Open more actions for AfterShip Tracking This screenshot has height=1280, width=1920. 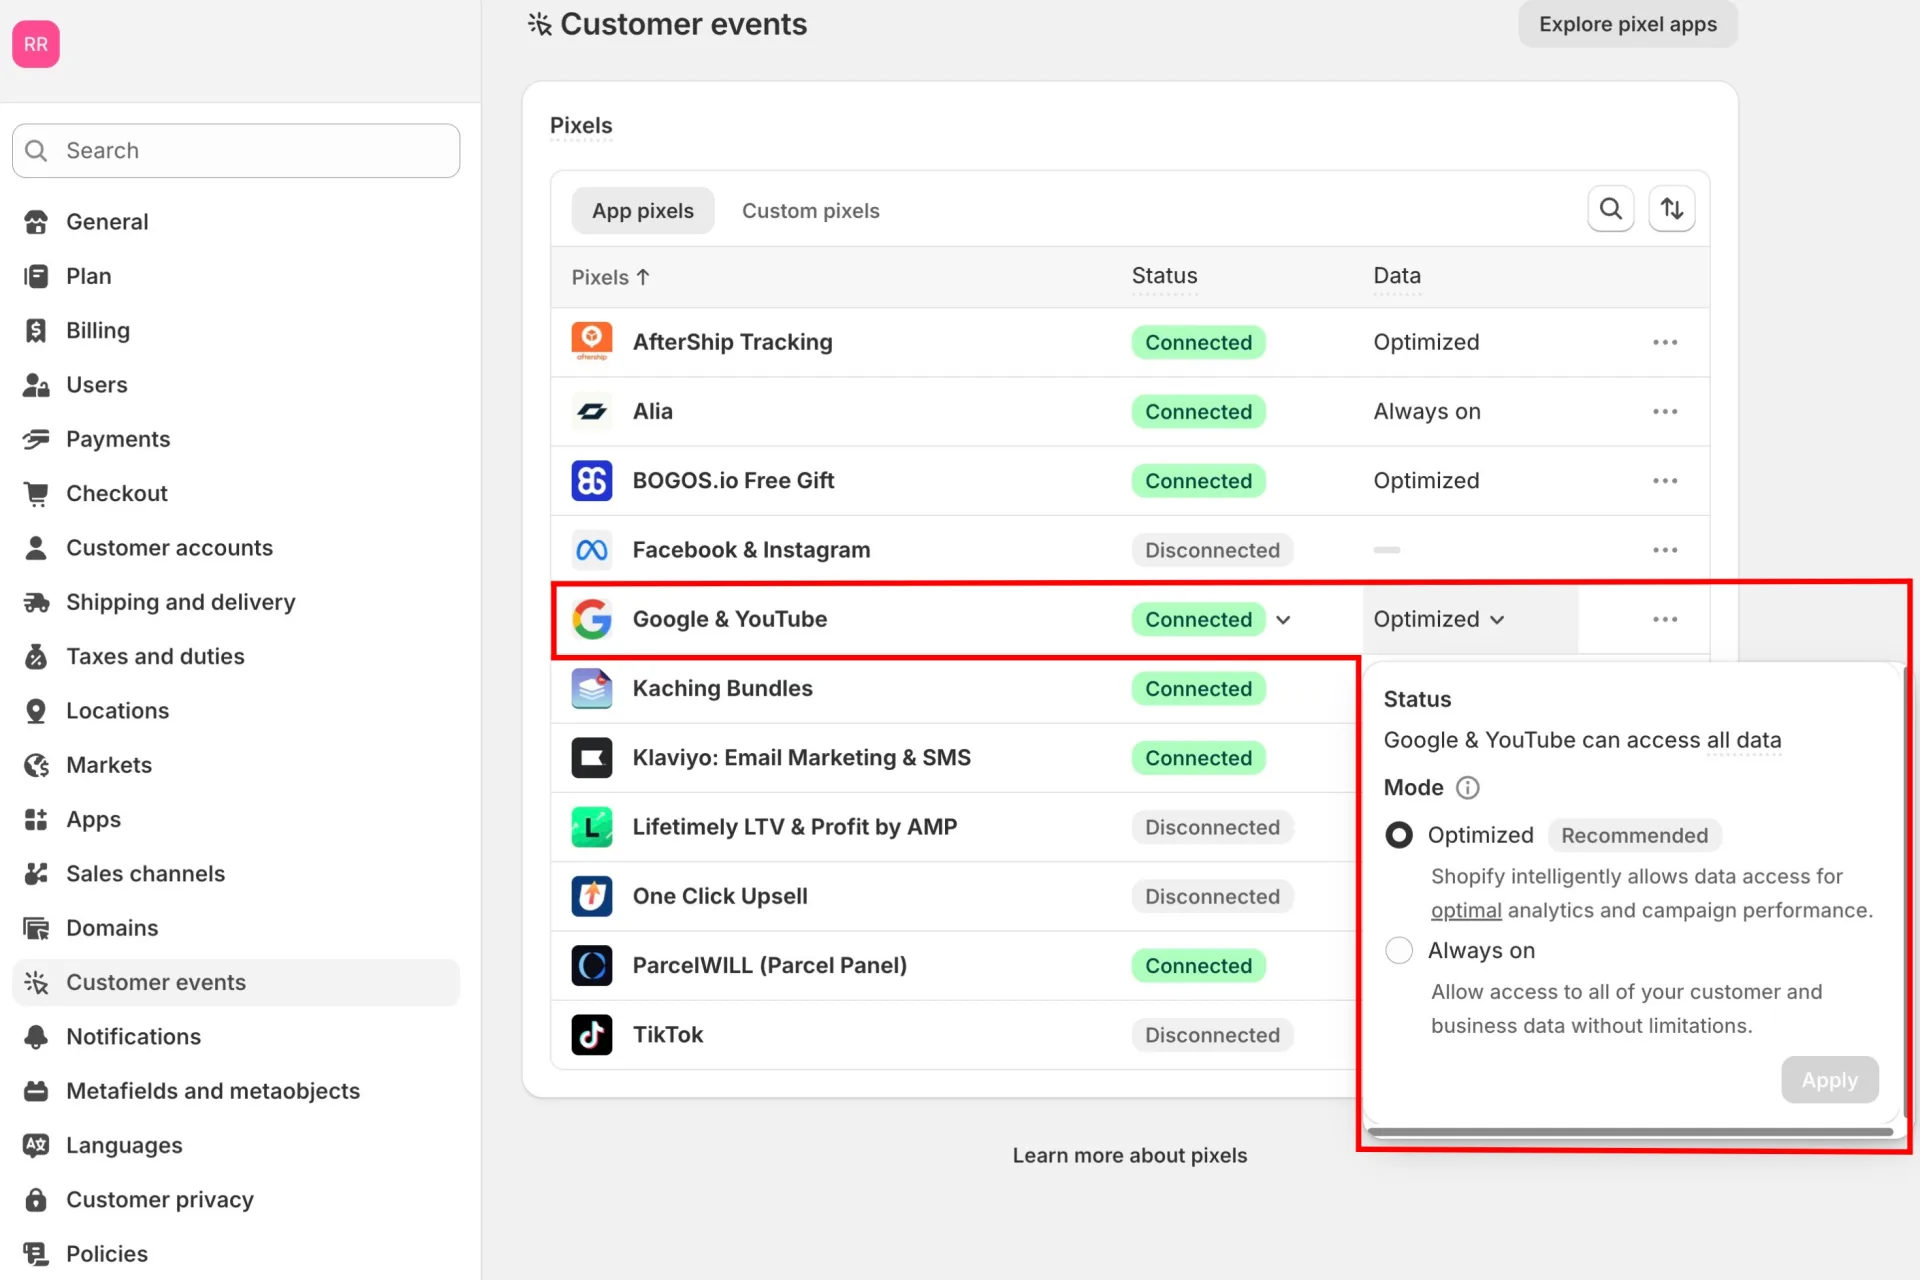[1665, 342]
